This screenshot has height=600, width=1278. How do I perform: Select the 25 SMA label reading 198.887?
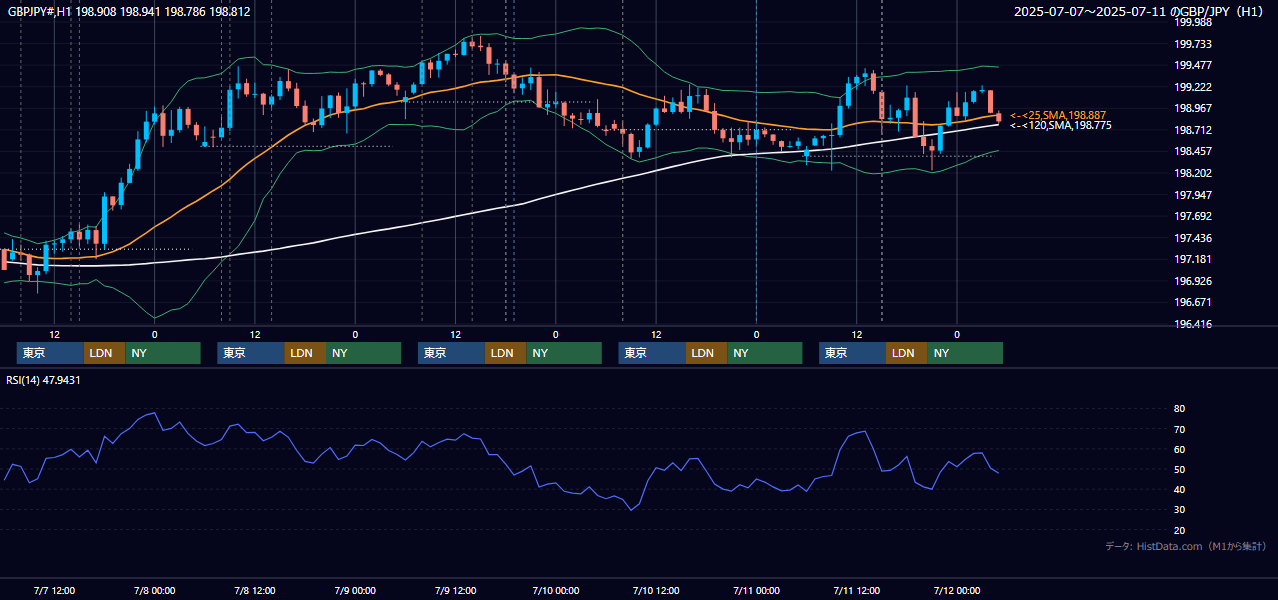click(1058, 115)
